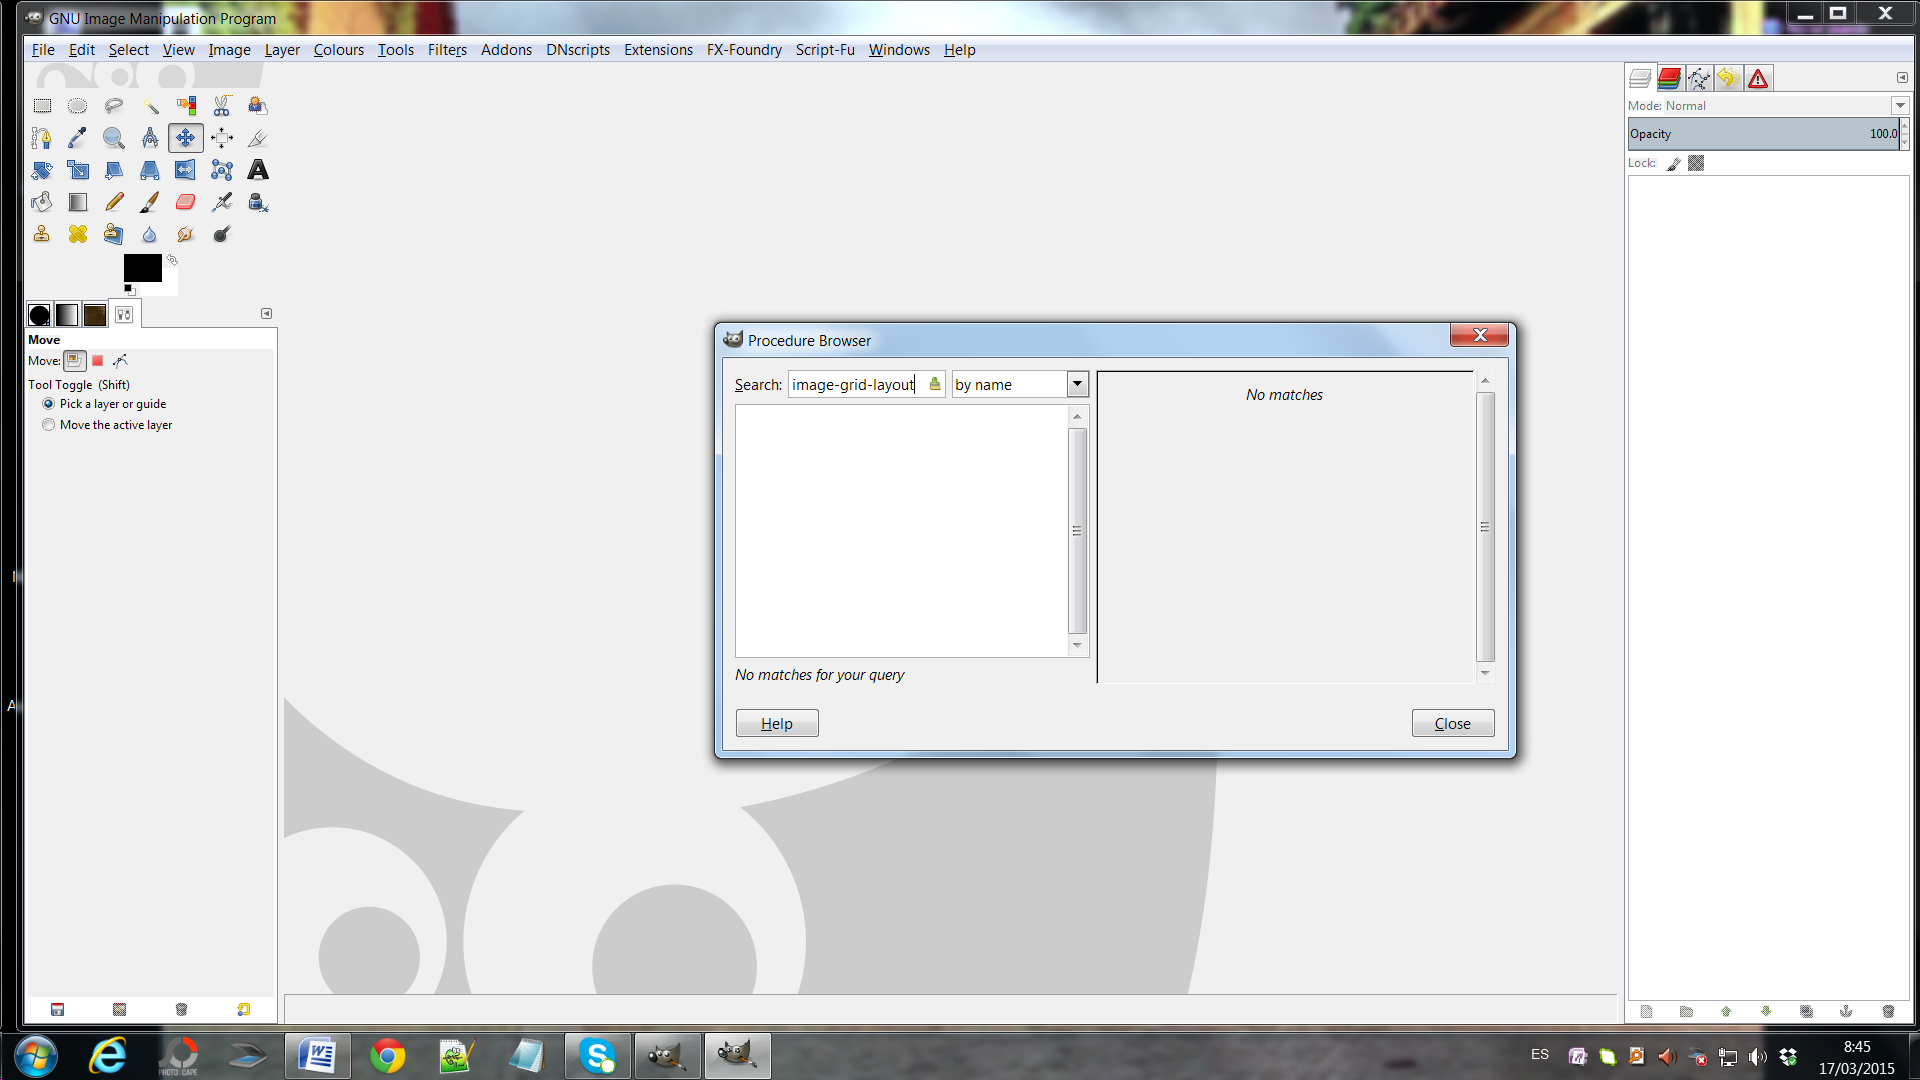1920x1080 pixels.
Task: Open the Script-Fu menu
Action: point(825,50)
